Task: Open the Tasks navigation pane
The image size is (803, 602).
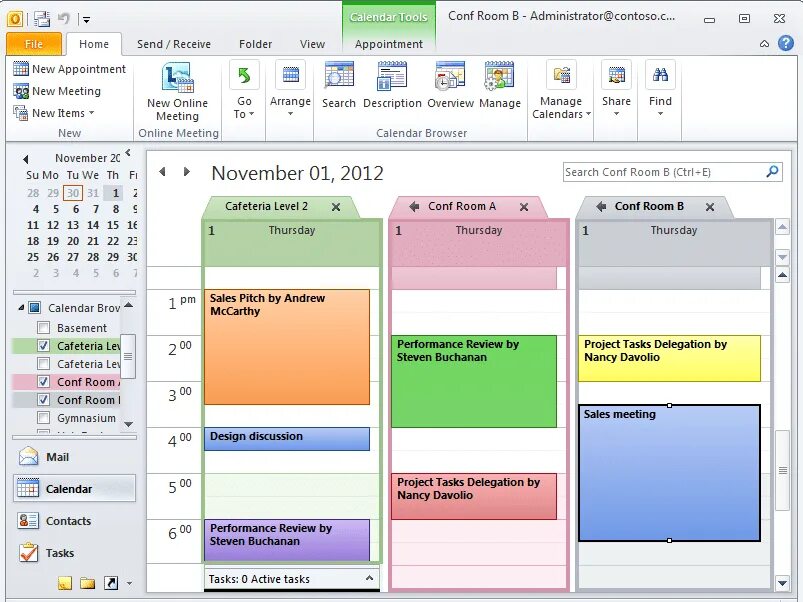Action: coord(74,553)
